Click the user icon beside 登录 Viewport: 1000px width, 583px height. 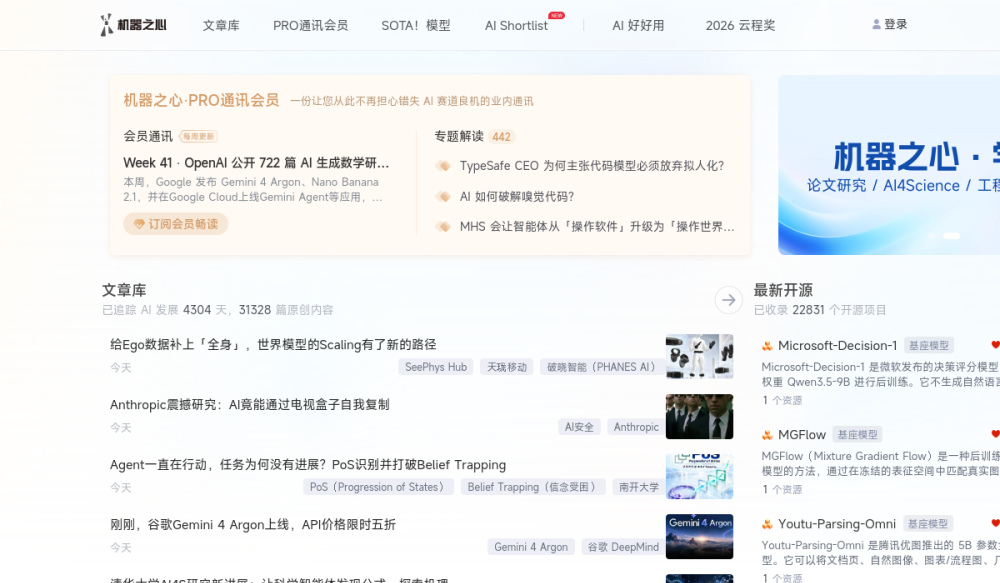pyautogui.click(x=876, y=24)
